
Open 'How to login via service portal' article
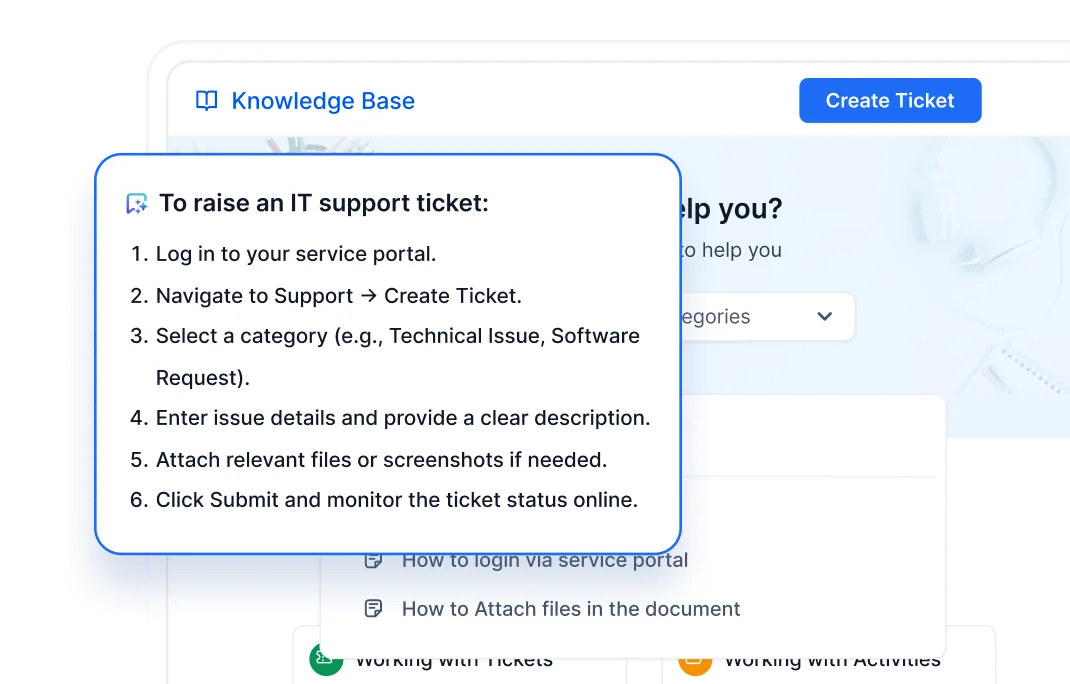point(544,560)
